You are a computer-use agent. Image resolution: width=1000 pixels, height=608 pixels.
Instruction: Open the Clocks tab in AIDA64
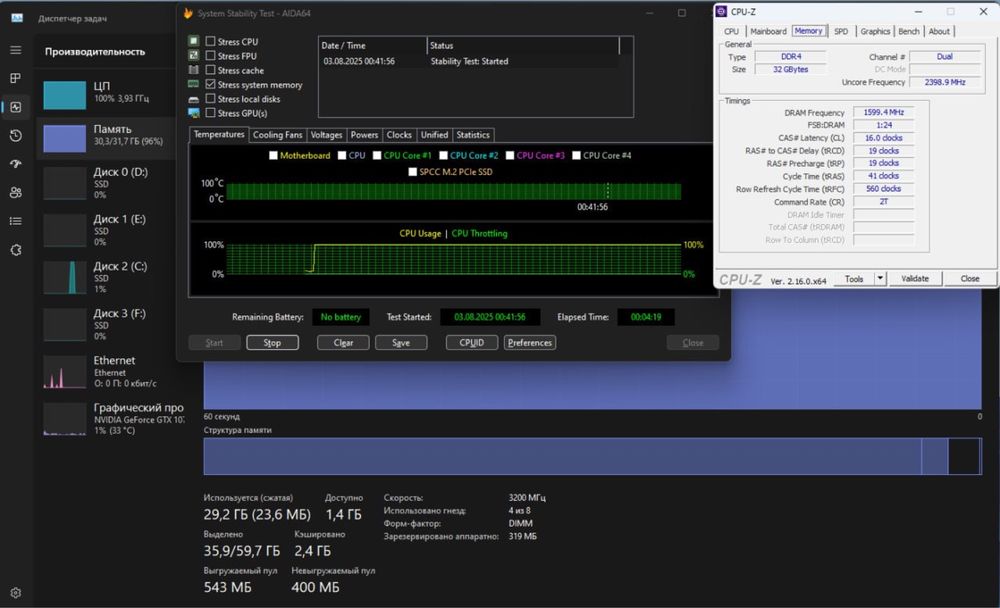point(399,135)
